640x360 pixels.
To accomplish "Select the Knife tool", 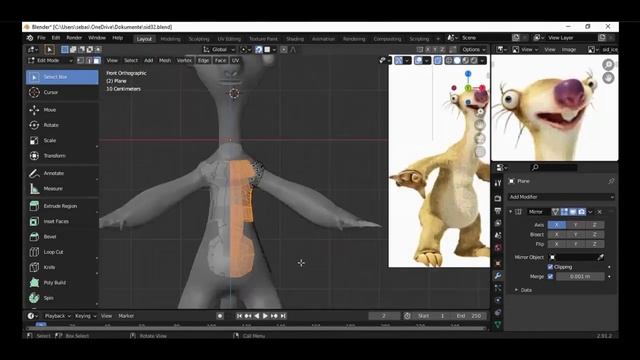I will (x=62, y=267).
